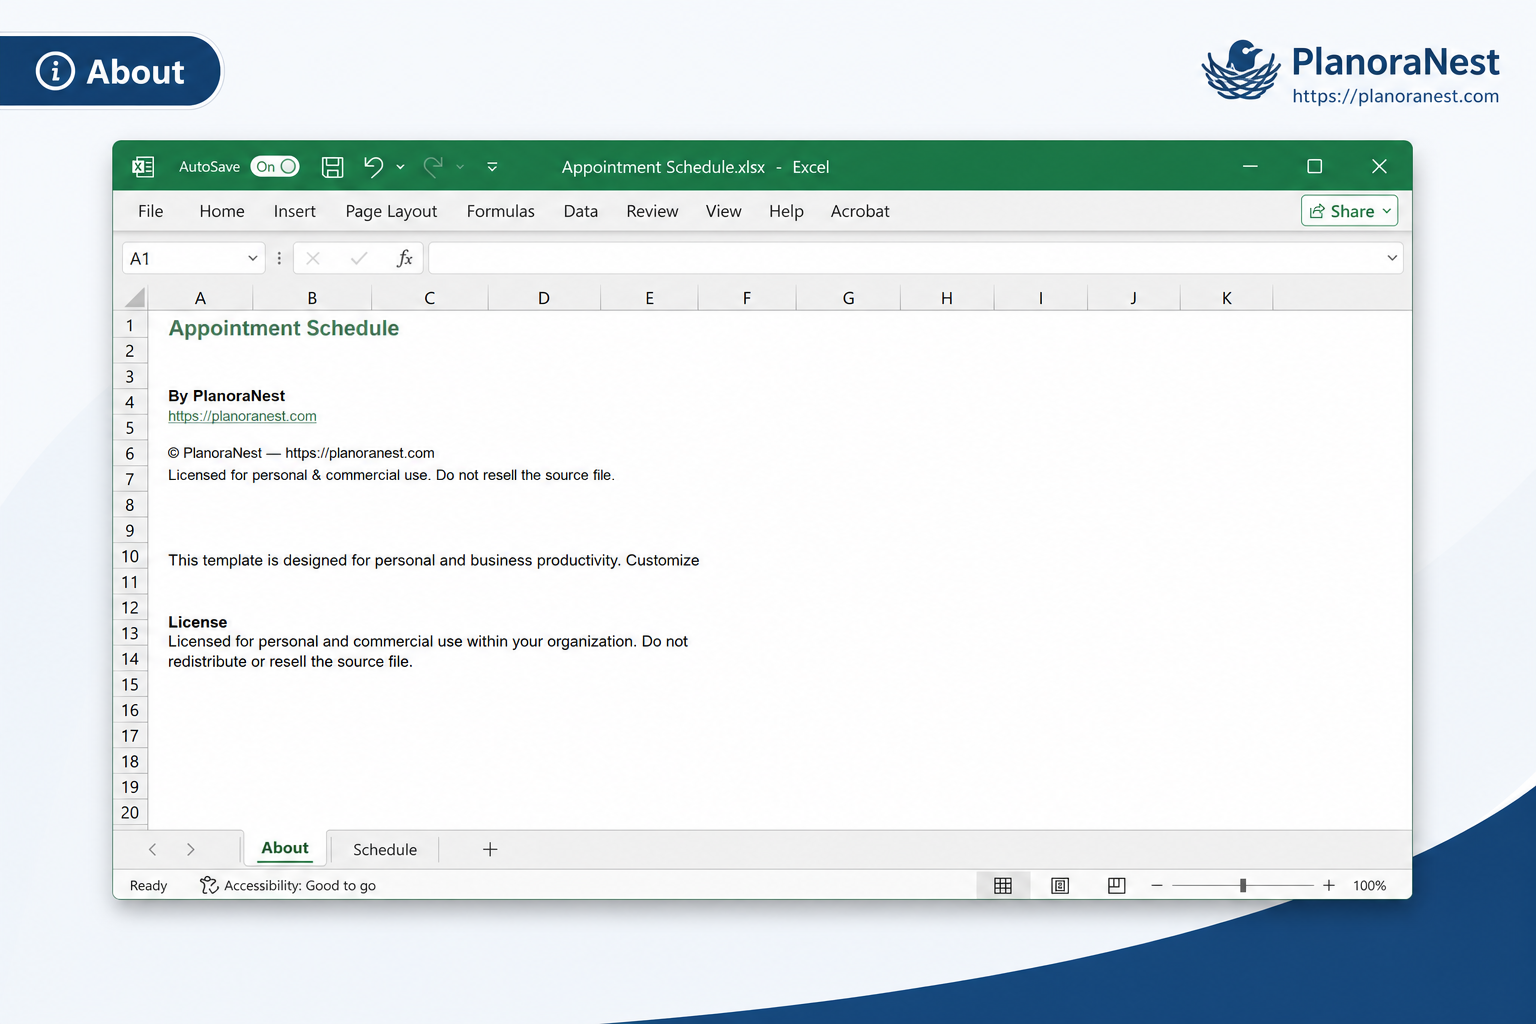Click Accessibility: Good to go status
This screenshot has height=1024, width=1536.
point(288,885)
